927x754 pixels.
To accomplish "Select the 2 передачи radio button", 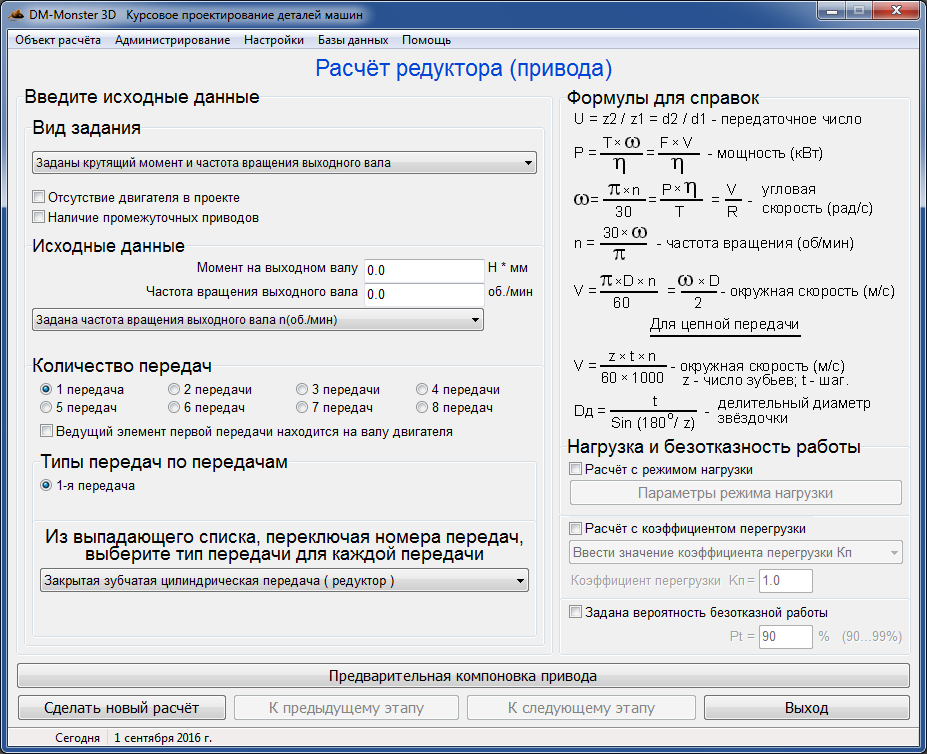I will click(x=174, y=389).
